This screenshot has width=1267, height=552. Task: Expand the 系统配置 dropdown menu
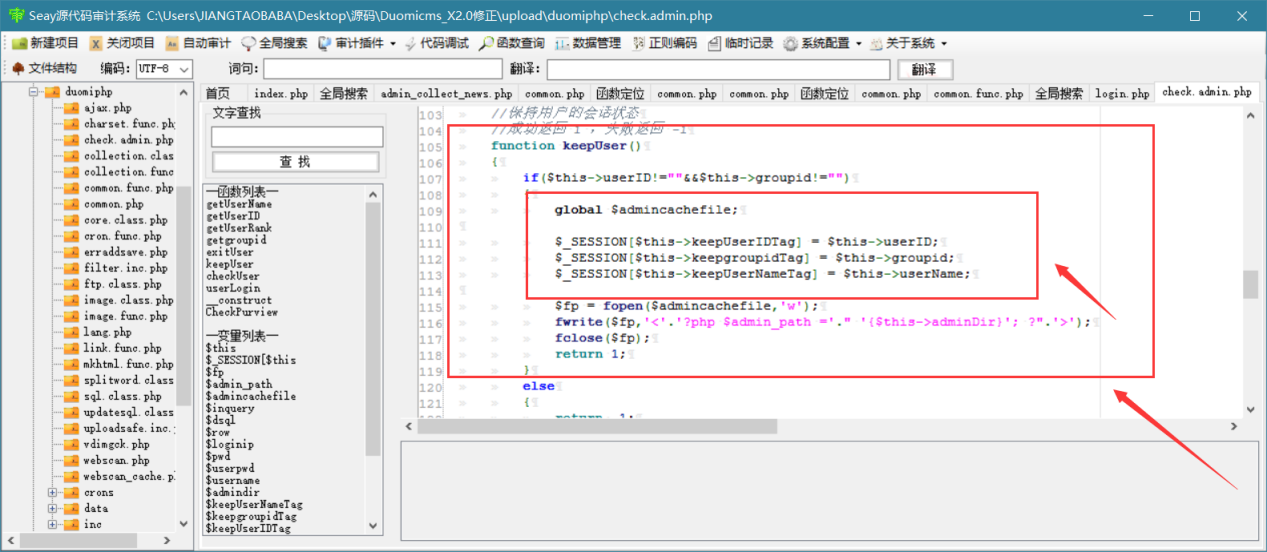coord(823,43)
